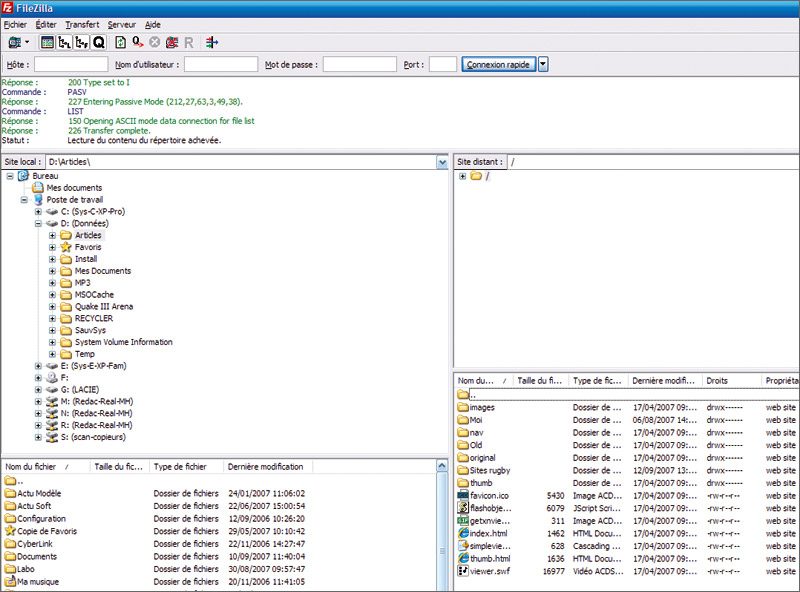800x592 pixels.
Task: Select System Volume Information folder
Action: pos(123,342)
